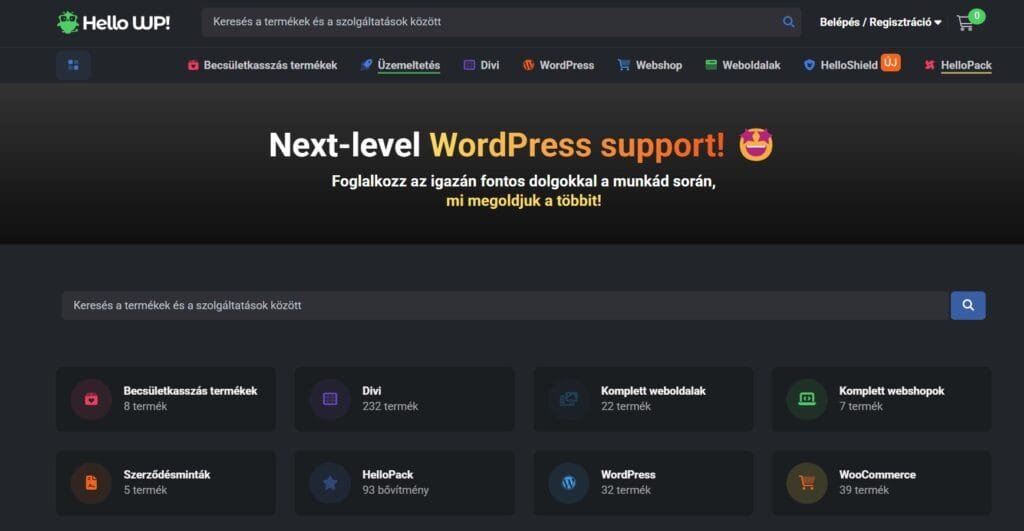Click the '8 termék' count text
Screen dimensions: 1024x531
pyautogui.click(x=145, y=406)
